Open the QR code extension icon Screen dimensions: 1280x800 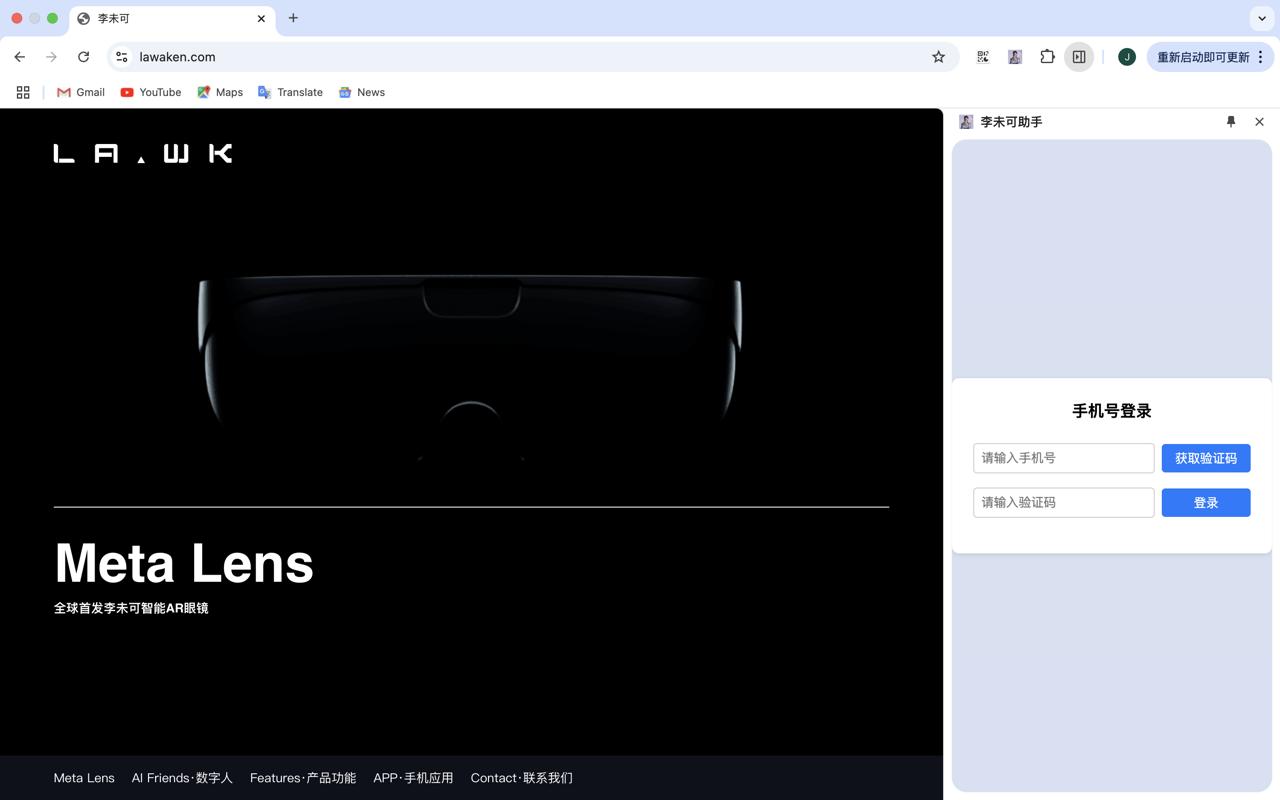pyautogui.click(x=983, y=57)
